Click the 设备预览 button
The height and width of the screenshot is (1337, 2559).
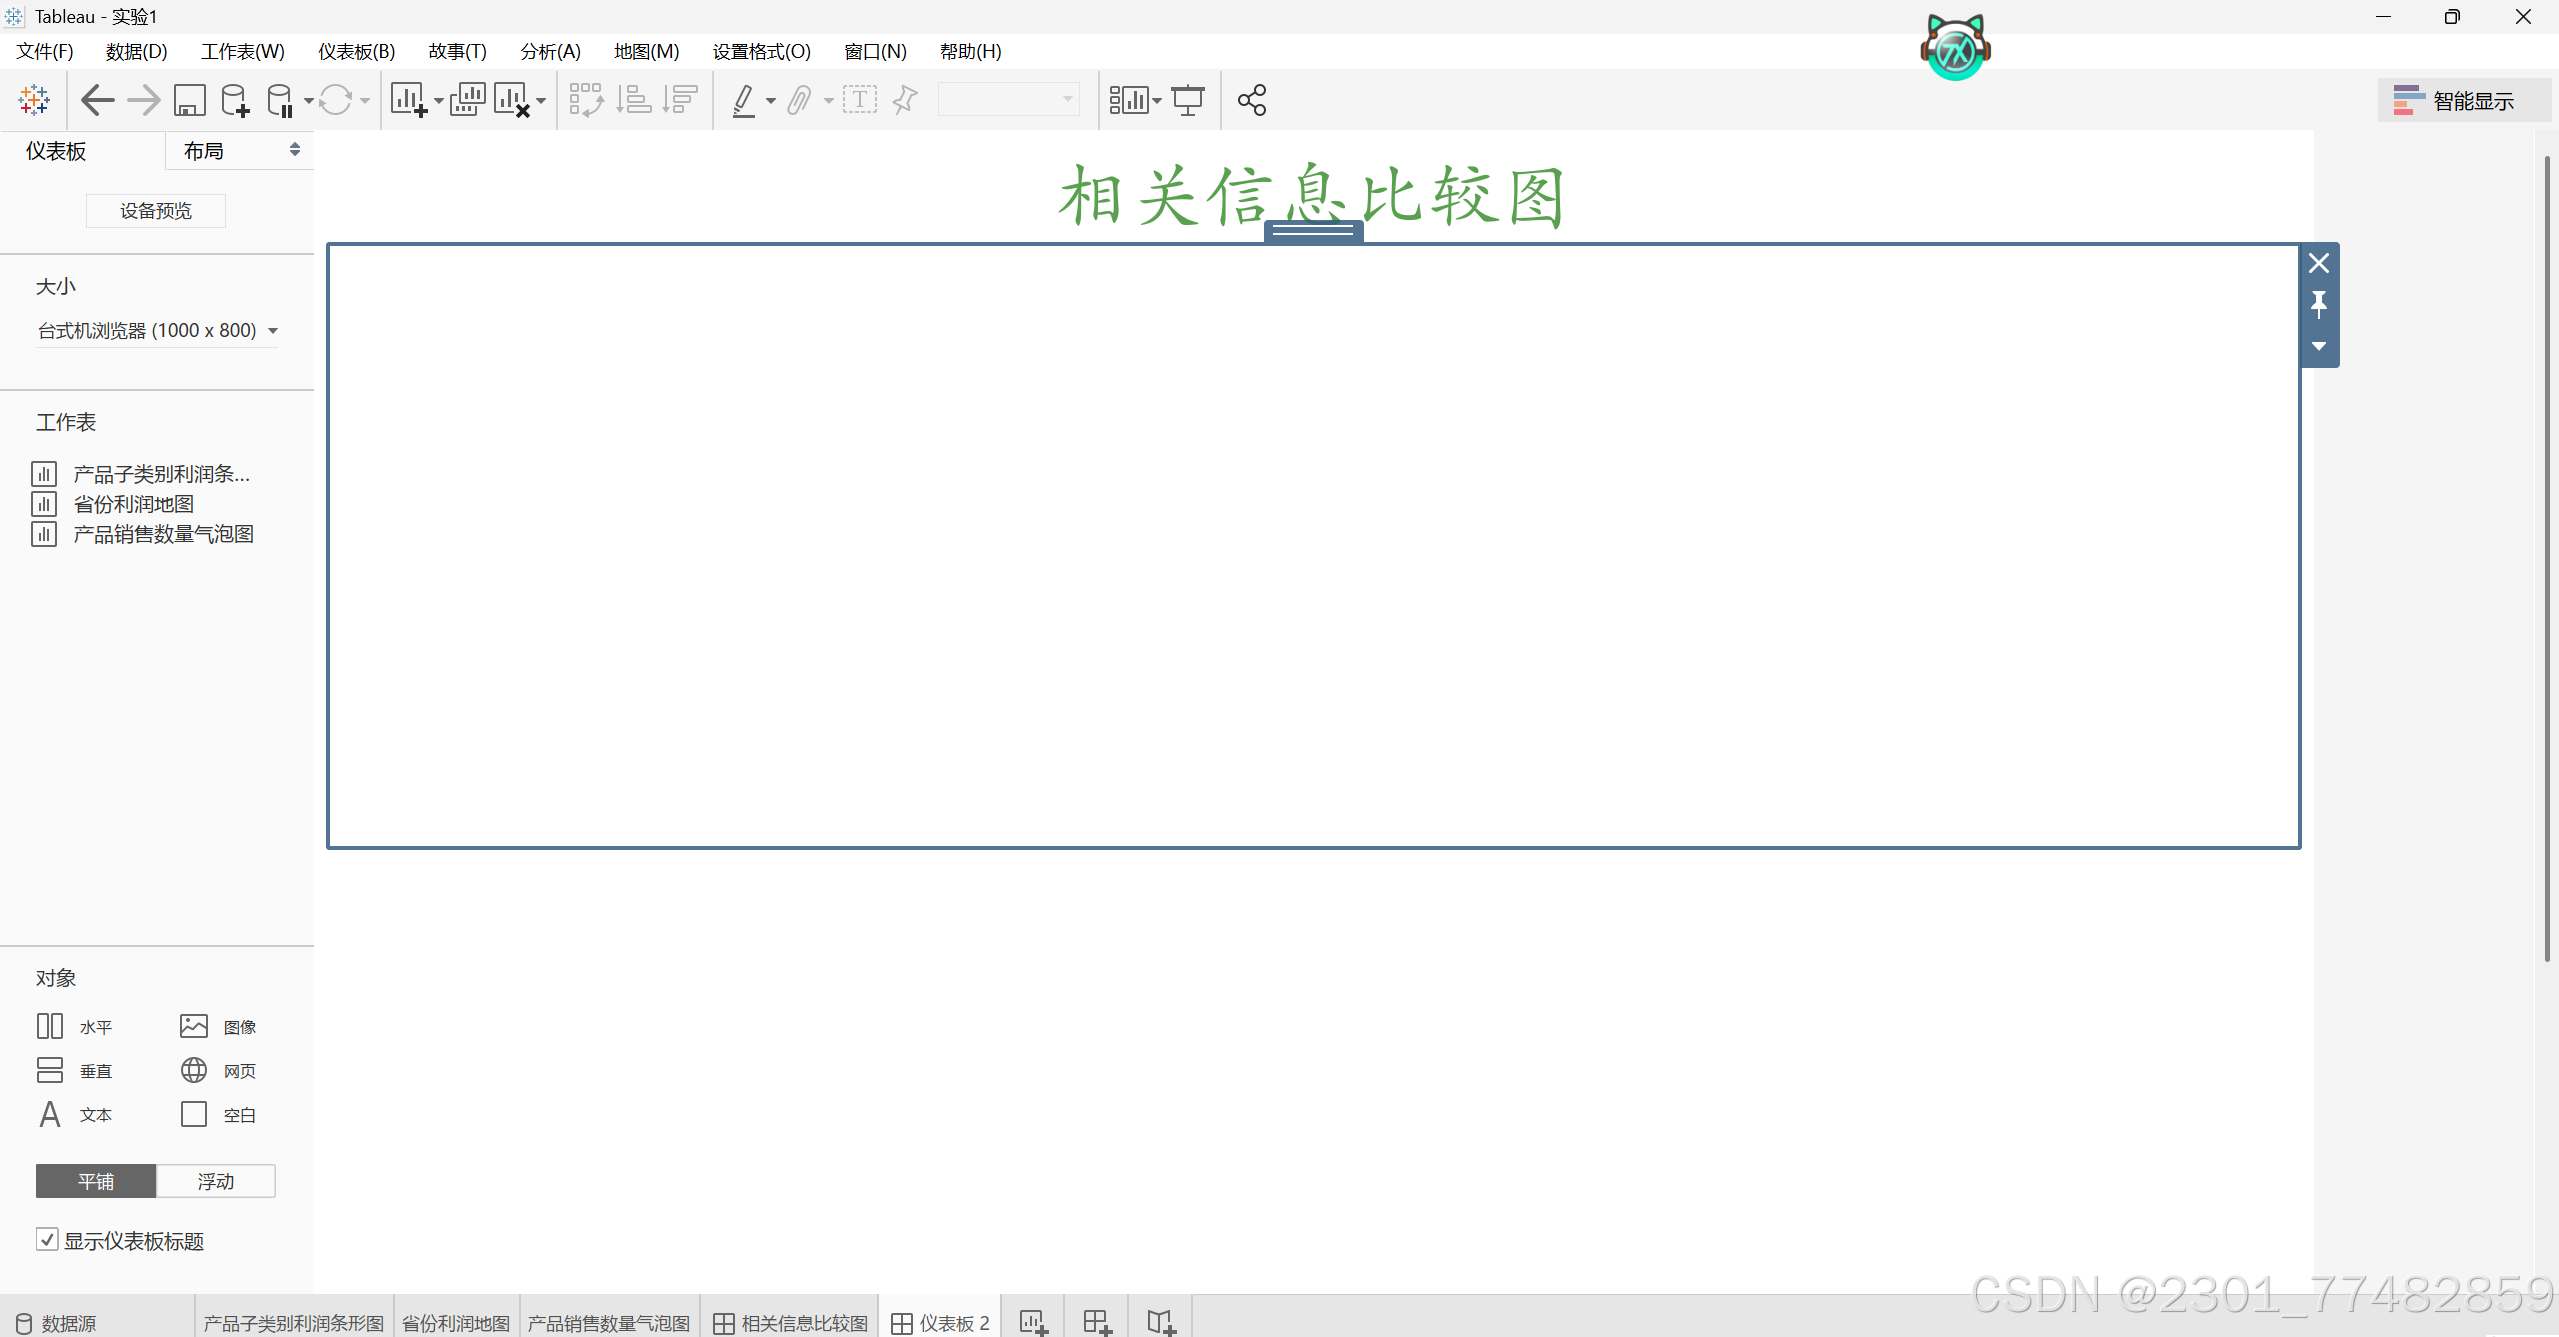(x=156, y=211)
